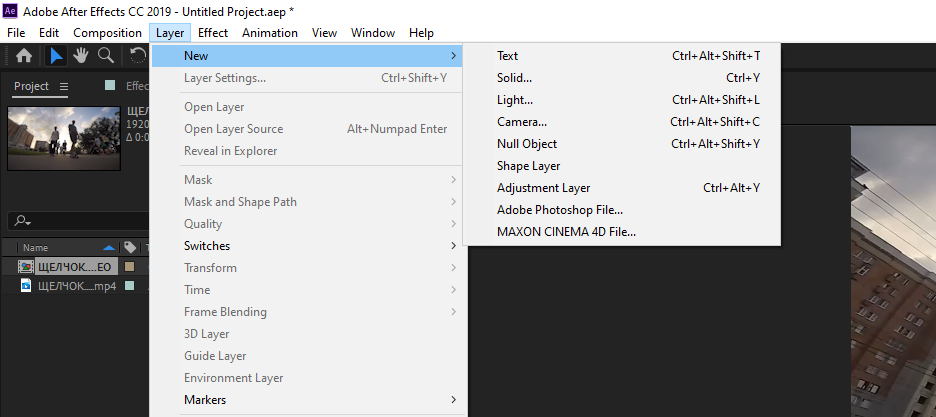Select the Hand tool
936x417 pixels.
click(x=81, y=55)
